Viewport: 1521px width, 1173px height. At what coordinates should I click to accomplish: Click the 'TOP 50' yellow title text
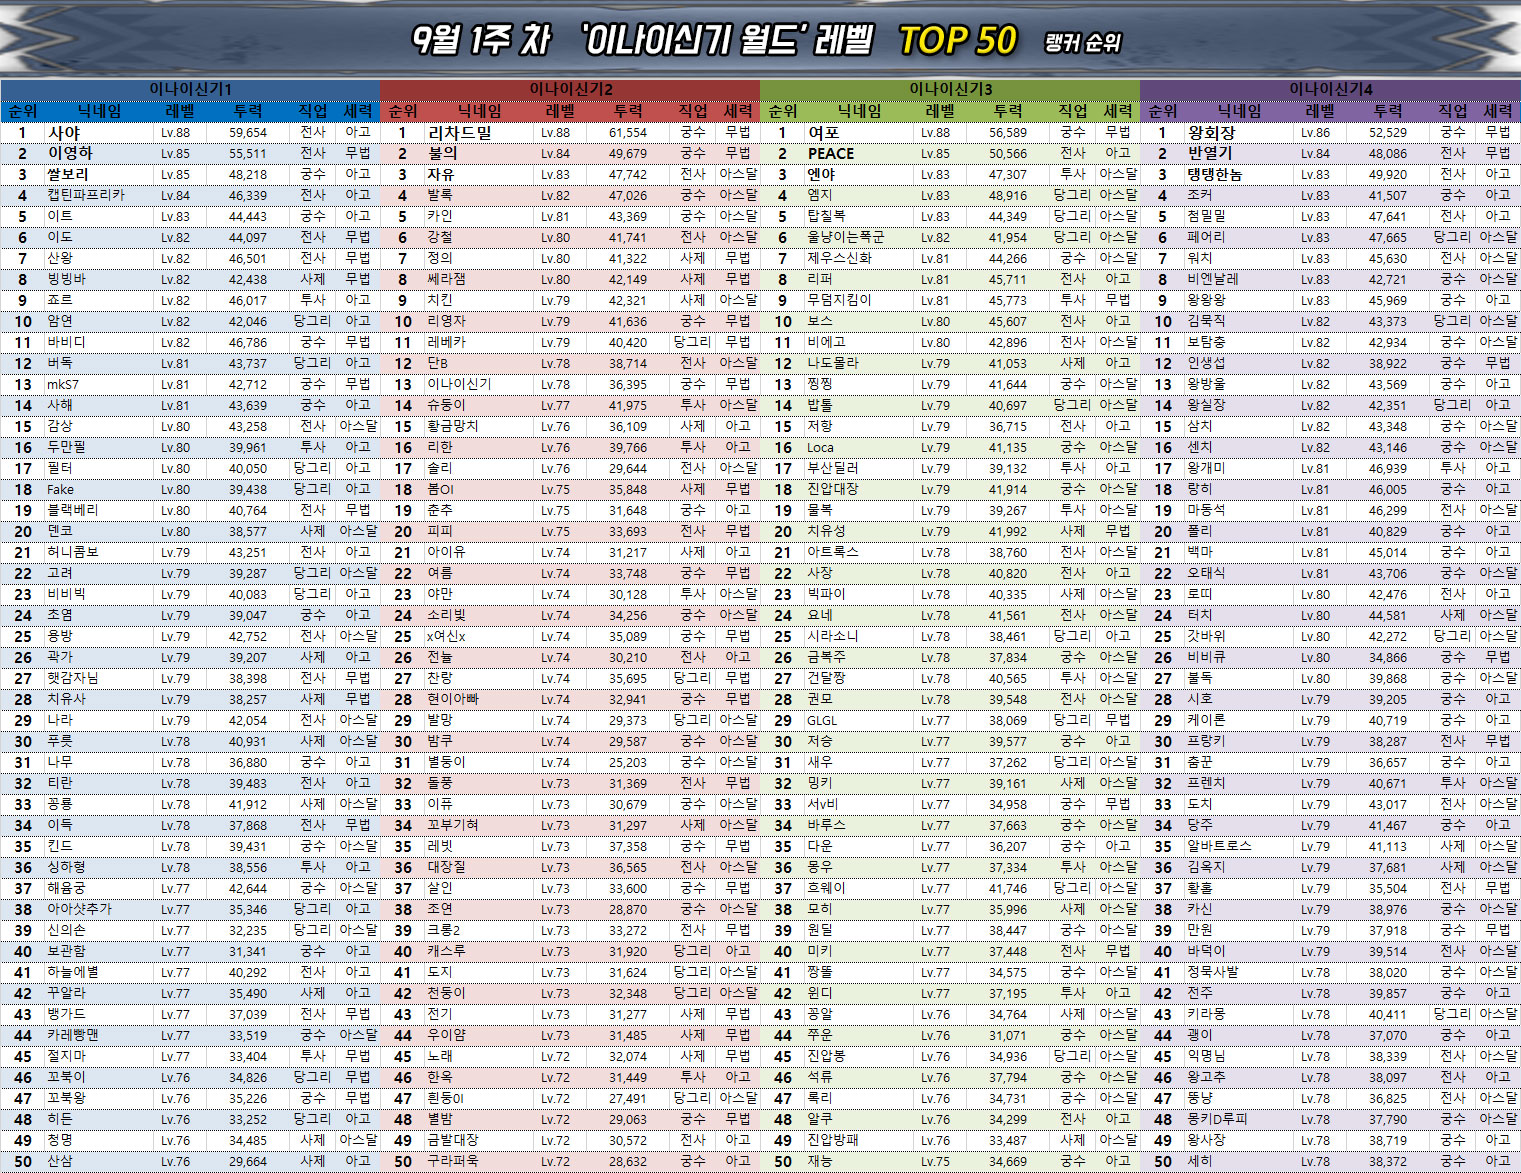tap(957, 41)
